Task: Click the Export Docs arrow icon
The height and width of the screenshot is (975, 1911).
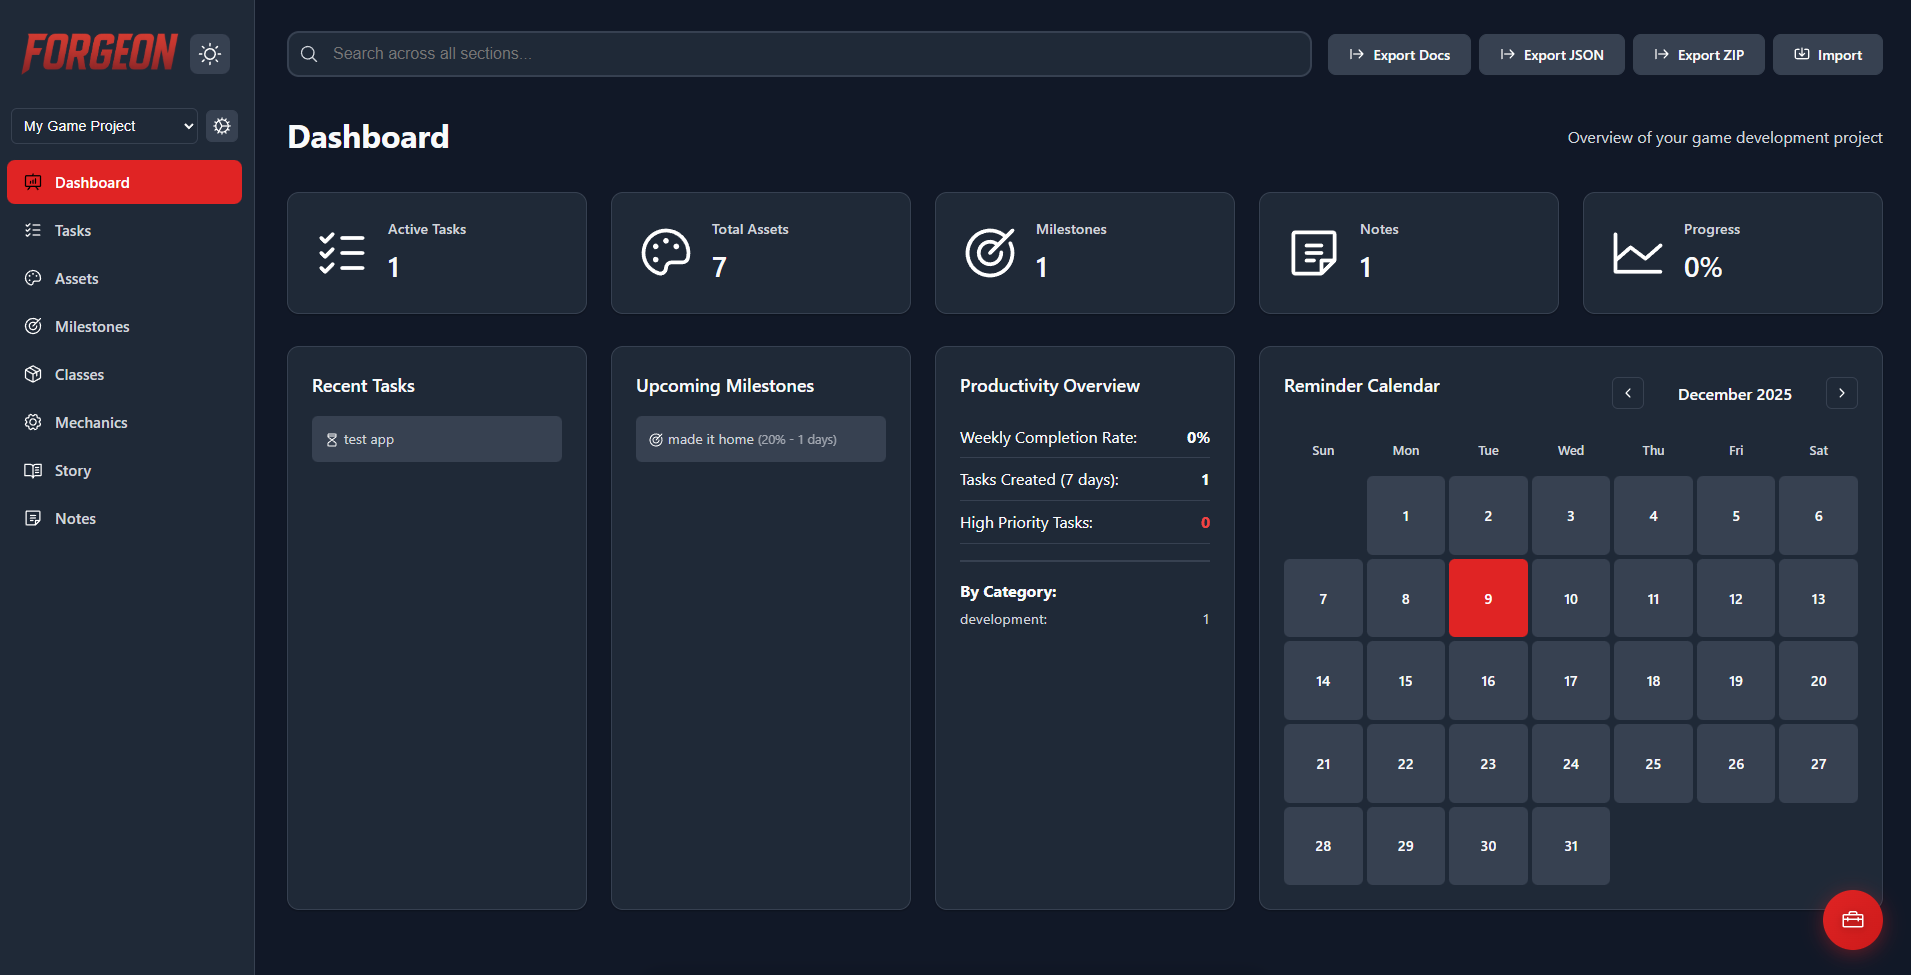Action: coord(1357,54)
